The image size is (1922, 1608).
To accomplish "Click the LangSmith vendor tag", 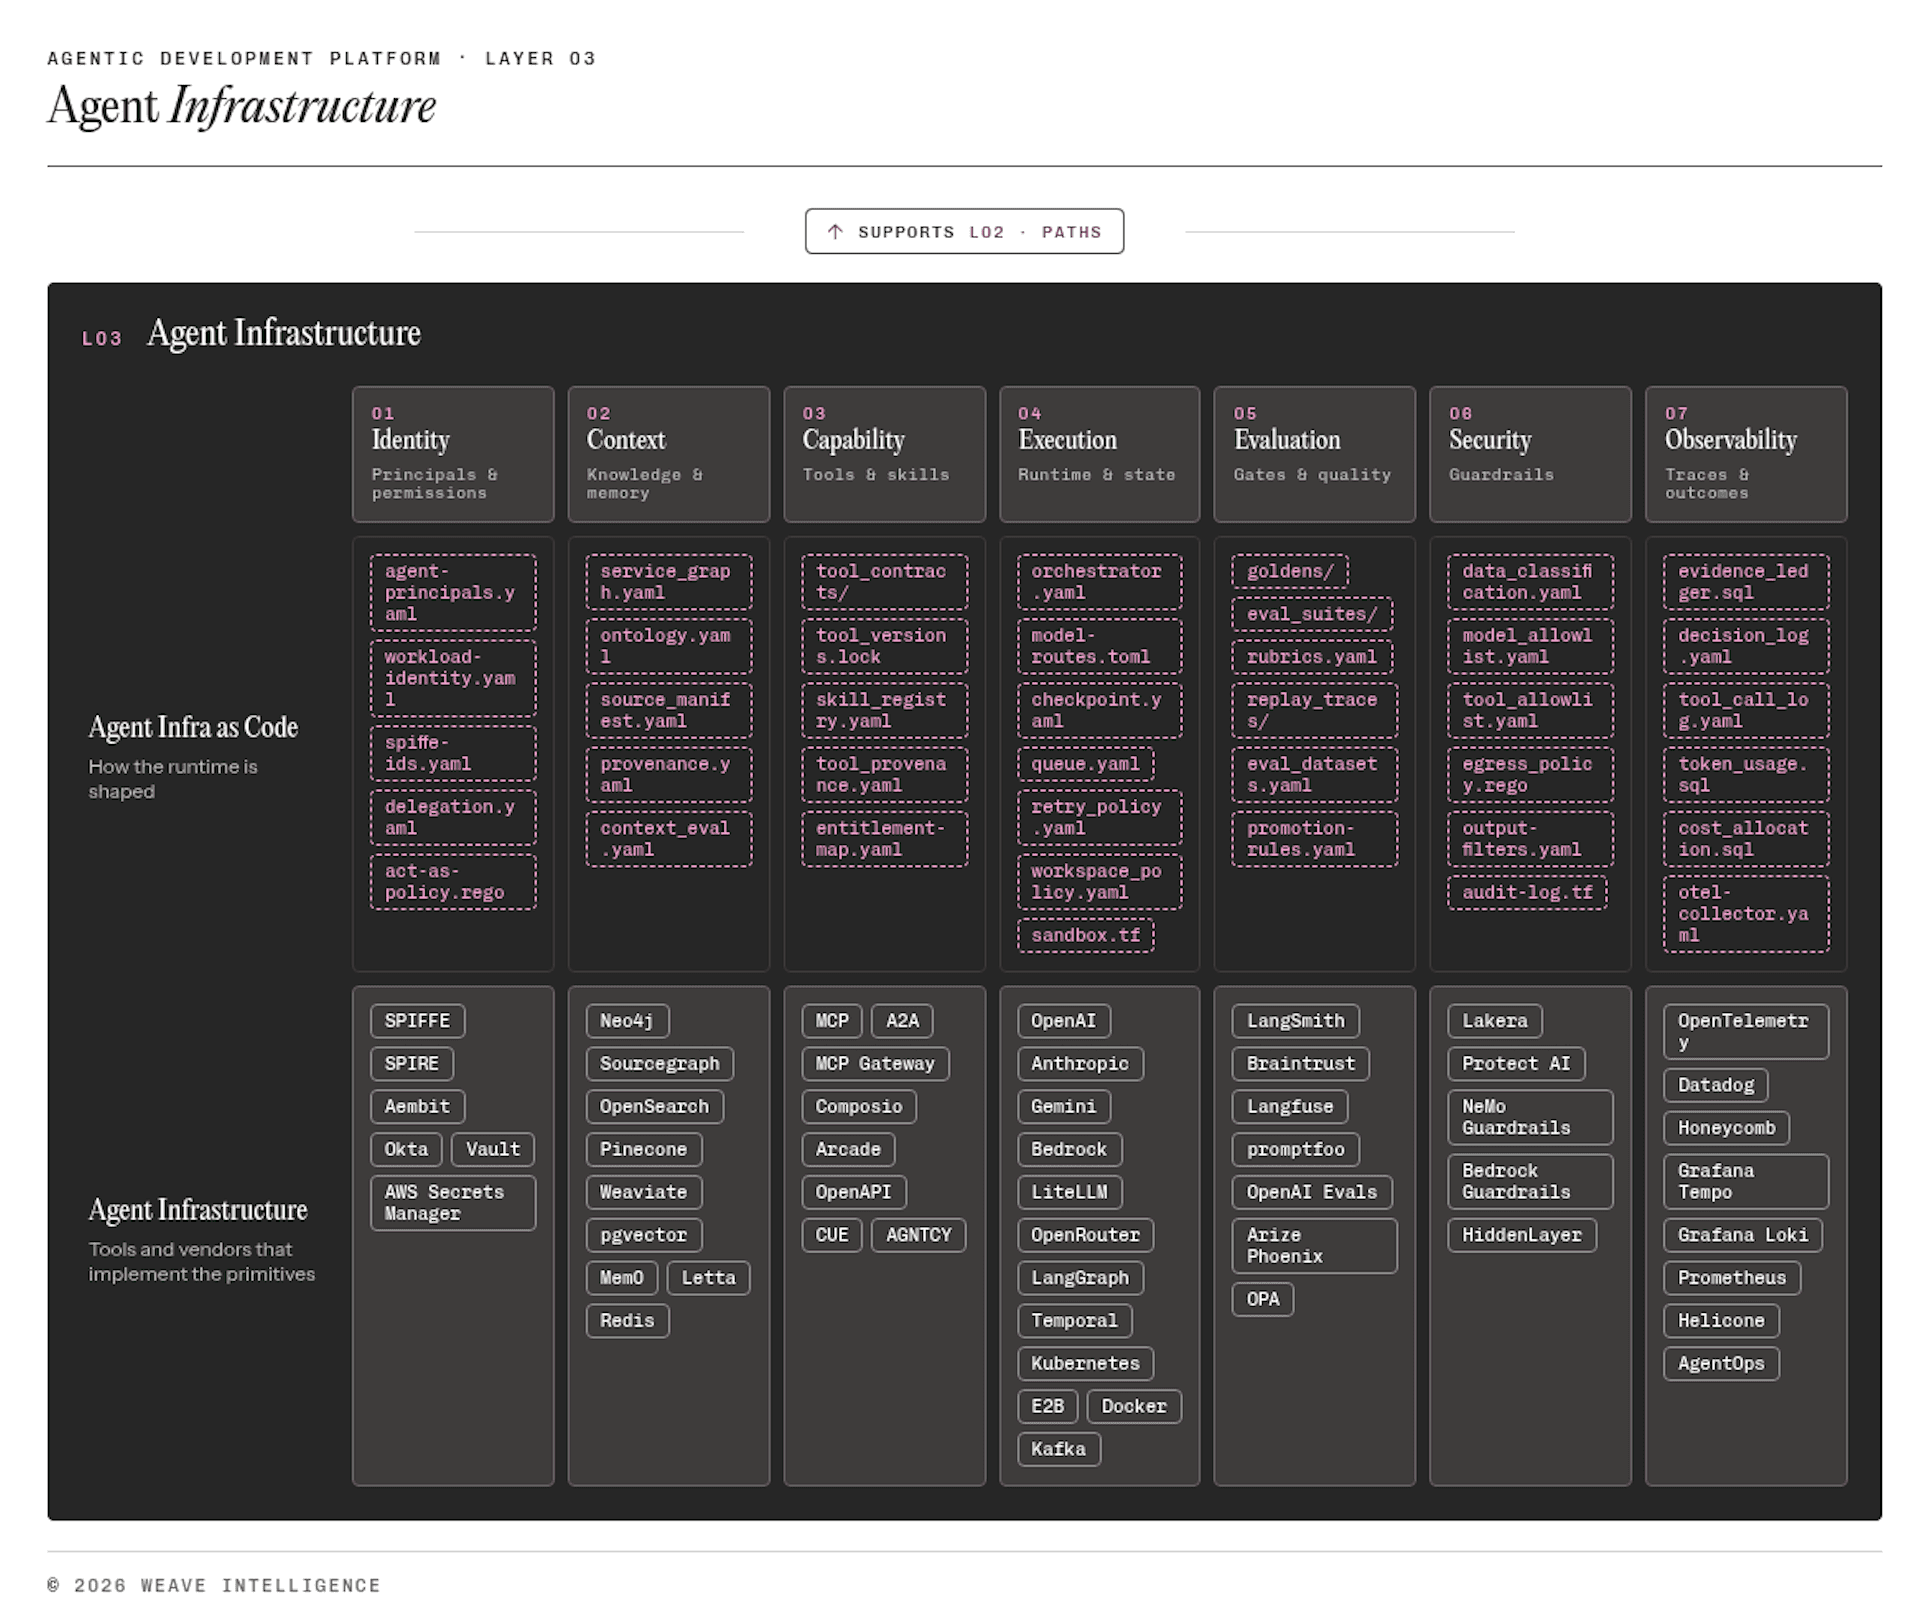I will coord(1296,1021).
